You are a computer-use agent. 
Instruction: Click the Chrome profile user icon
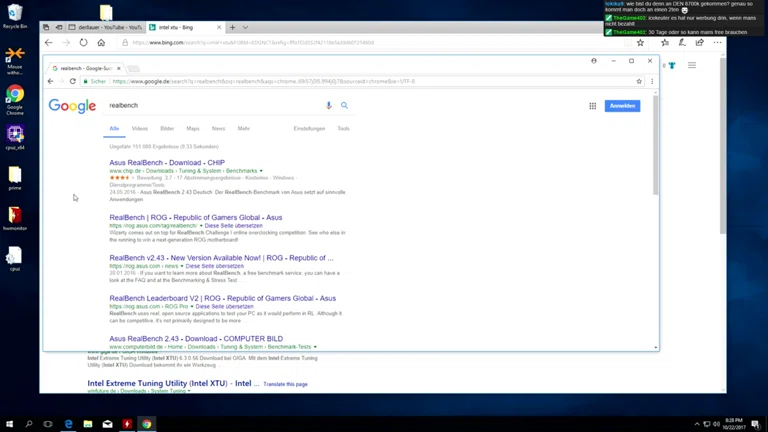[x=594, y=61]
